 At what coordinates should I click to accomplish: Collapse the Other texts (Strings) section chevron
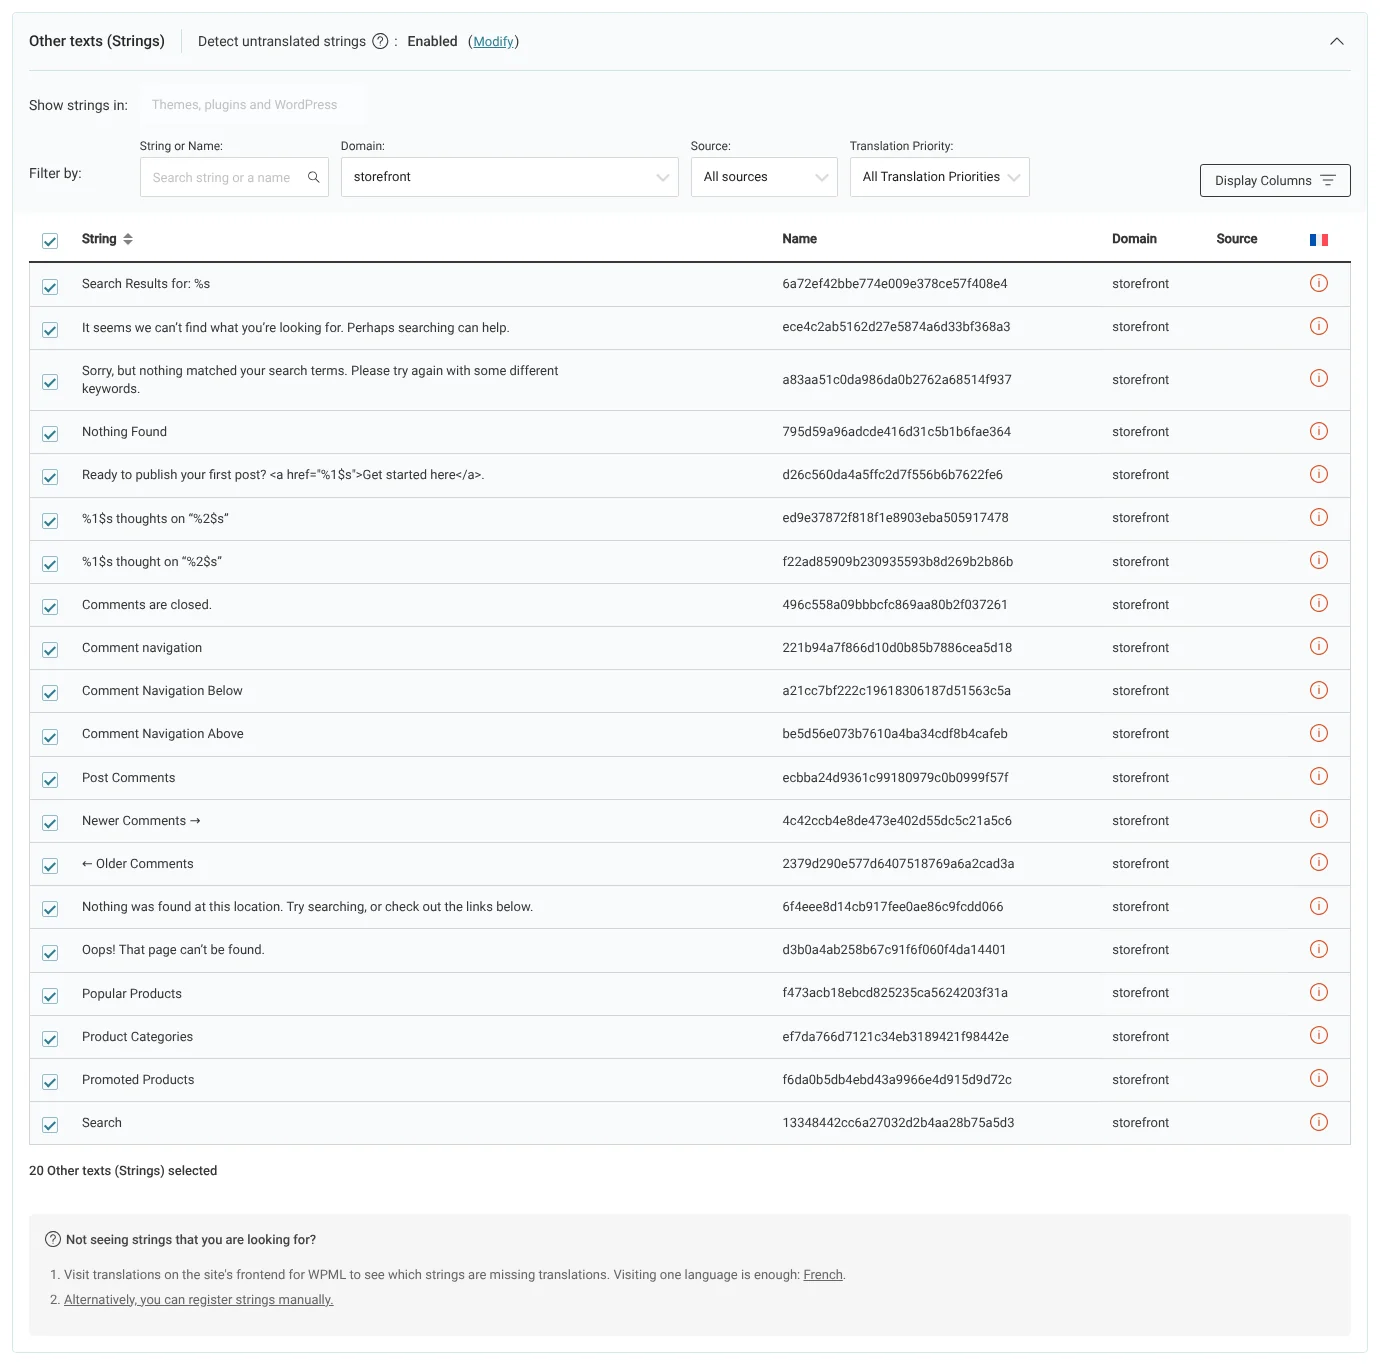tap(1337, 41)
